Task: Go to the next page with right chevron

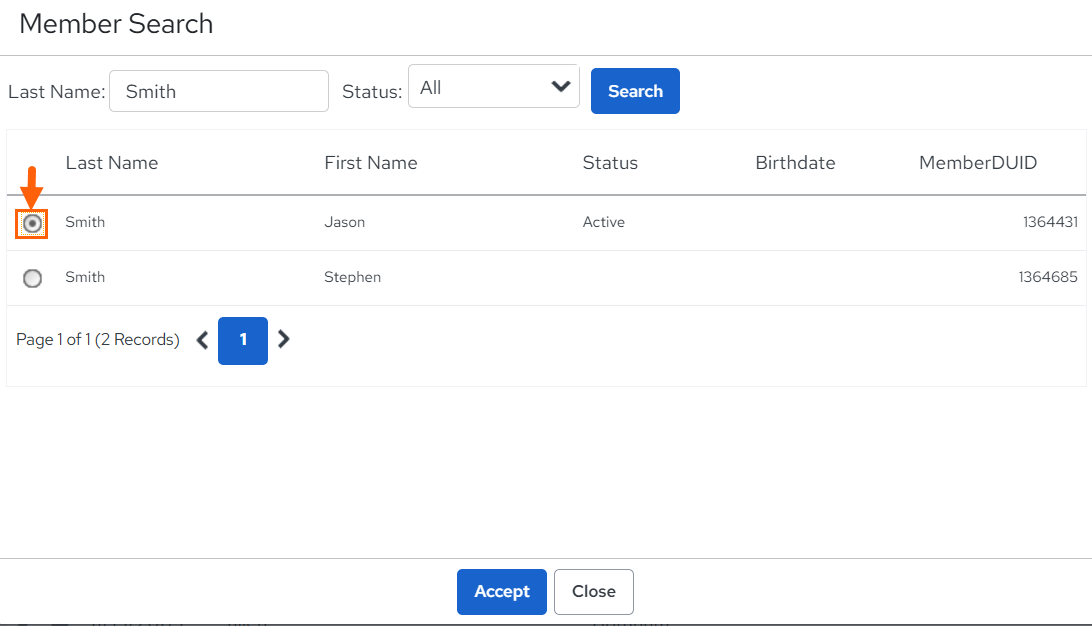Action: (283, 339)
